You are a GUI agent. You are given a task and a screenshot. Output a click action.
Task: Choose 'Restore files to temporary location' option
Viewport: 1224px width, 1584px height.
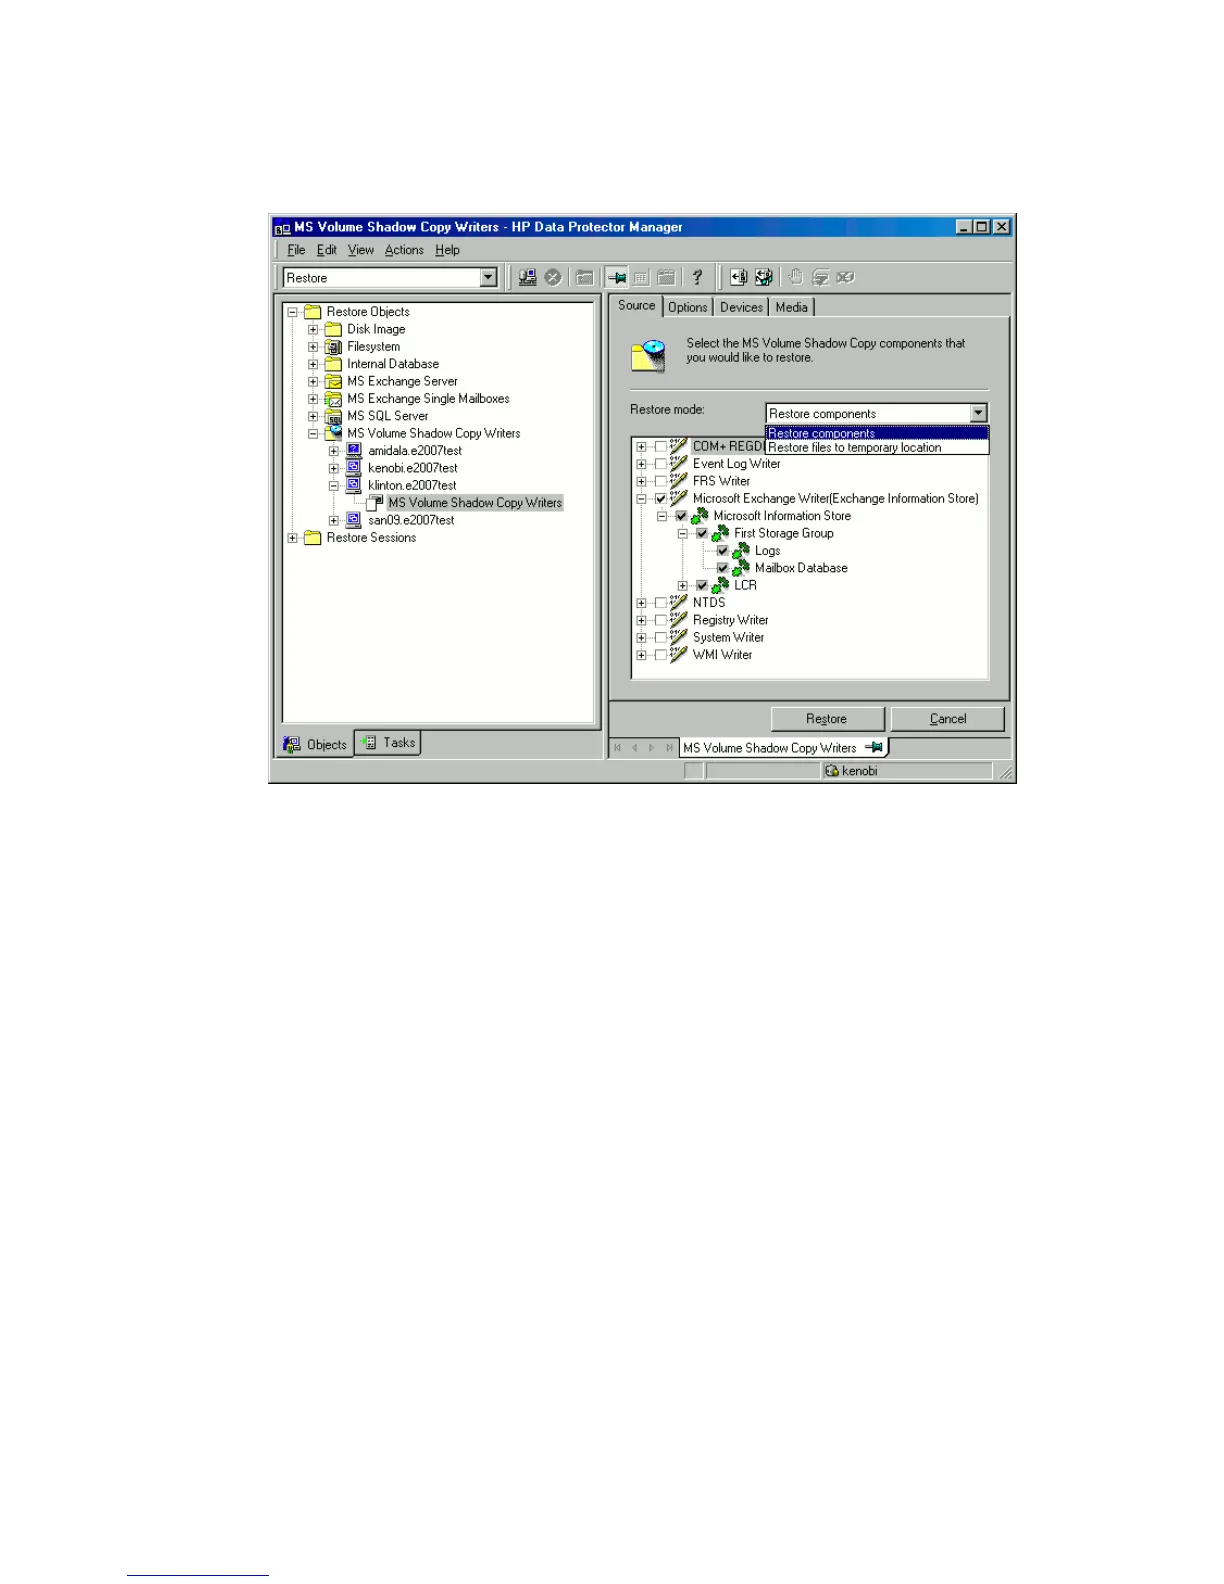coord(877,448)
